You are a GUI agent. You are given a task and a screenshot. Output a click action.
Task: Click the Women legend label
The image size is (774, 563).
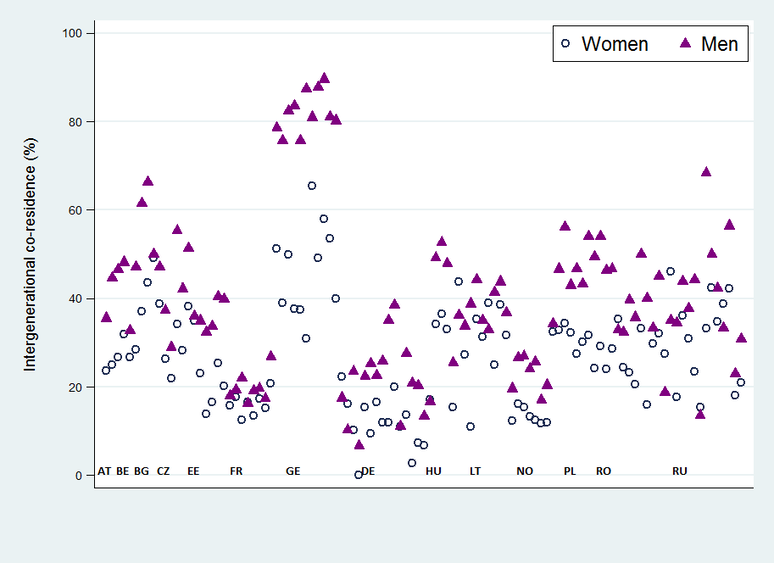pos(615,44)
